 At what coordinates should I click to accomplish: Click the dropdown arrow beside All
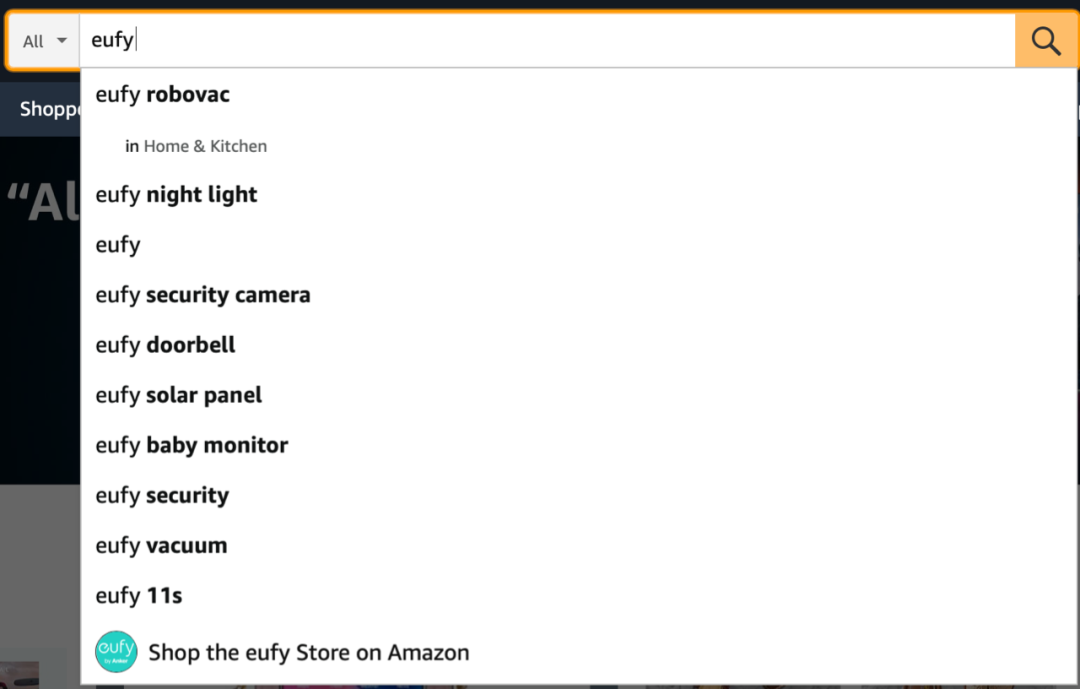(x=62, y=41)
